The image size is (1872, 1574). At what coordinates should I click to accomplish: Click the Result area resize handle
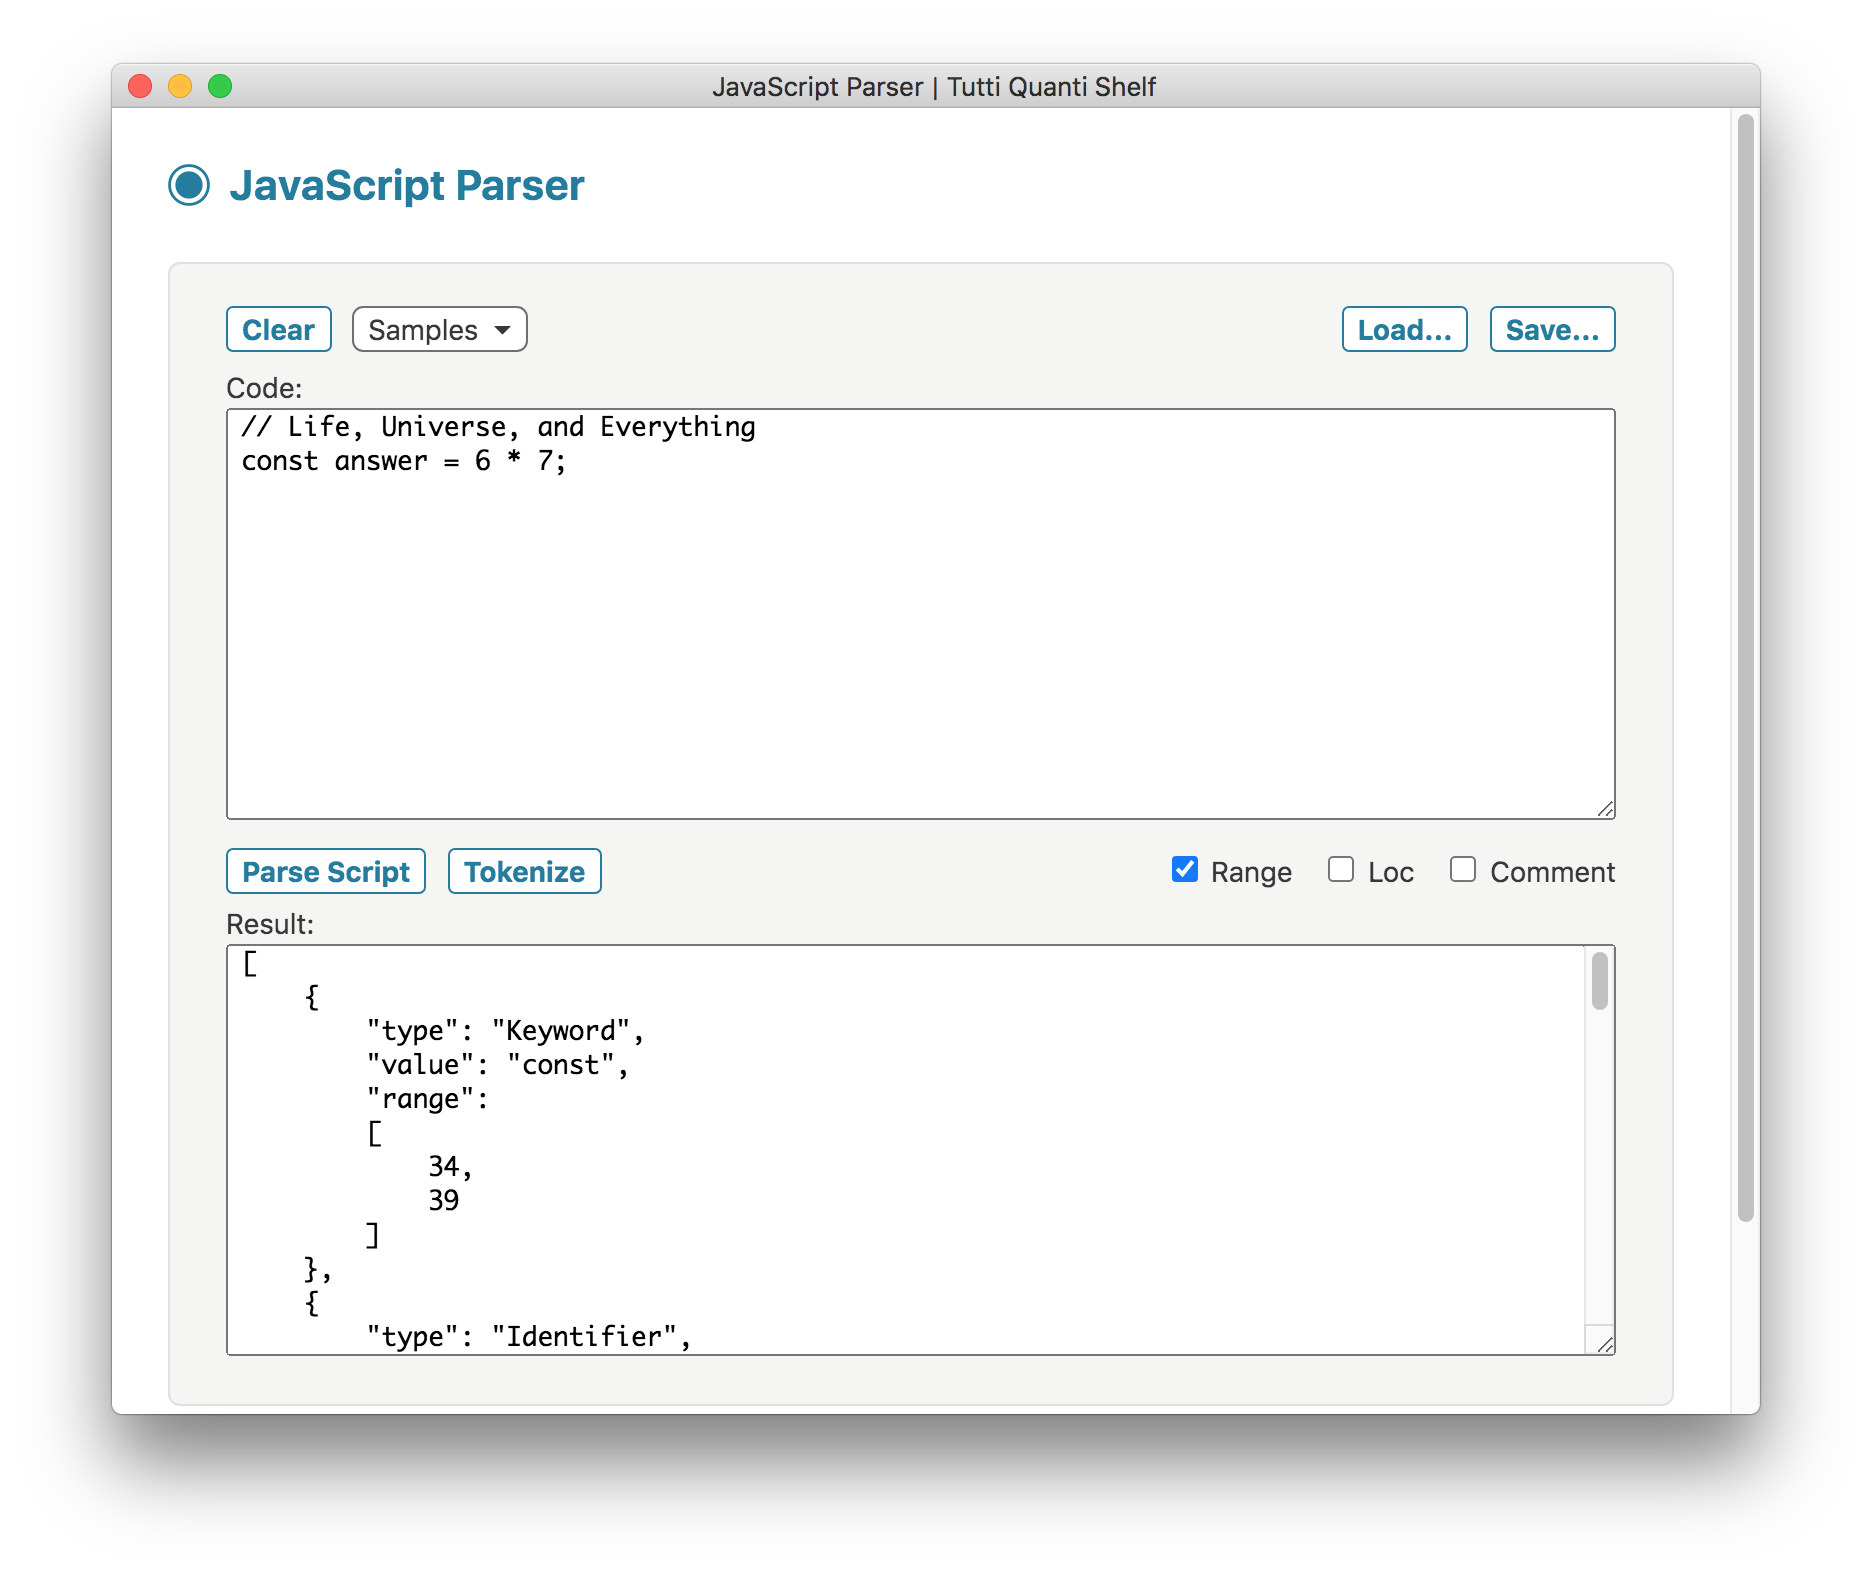point(1605,1345)
